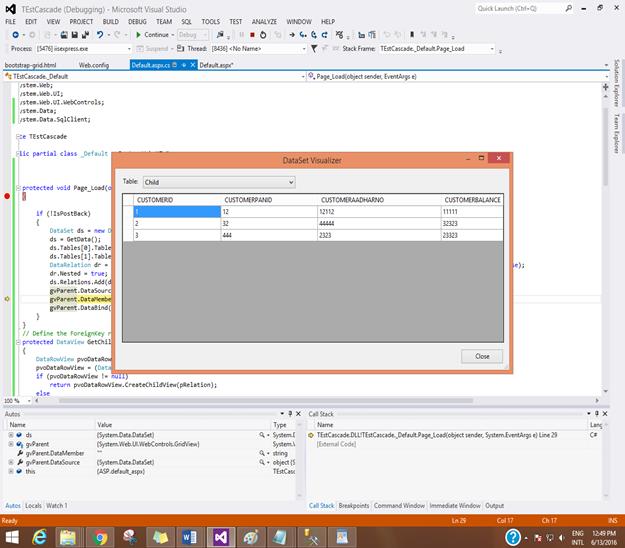Open Google Chrome from the taskbar

100,537
